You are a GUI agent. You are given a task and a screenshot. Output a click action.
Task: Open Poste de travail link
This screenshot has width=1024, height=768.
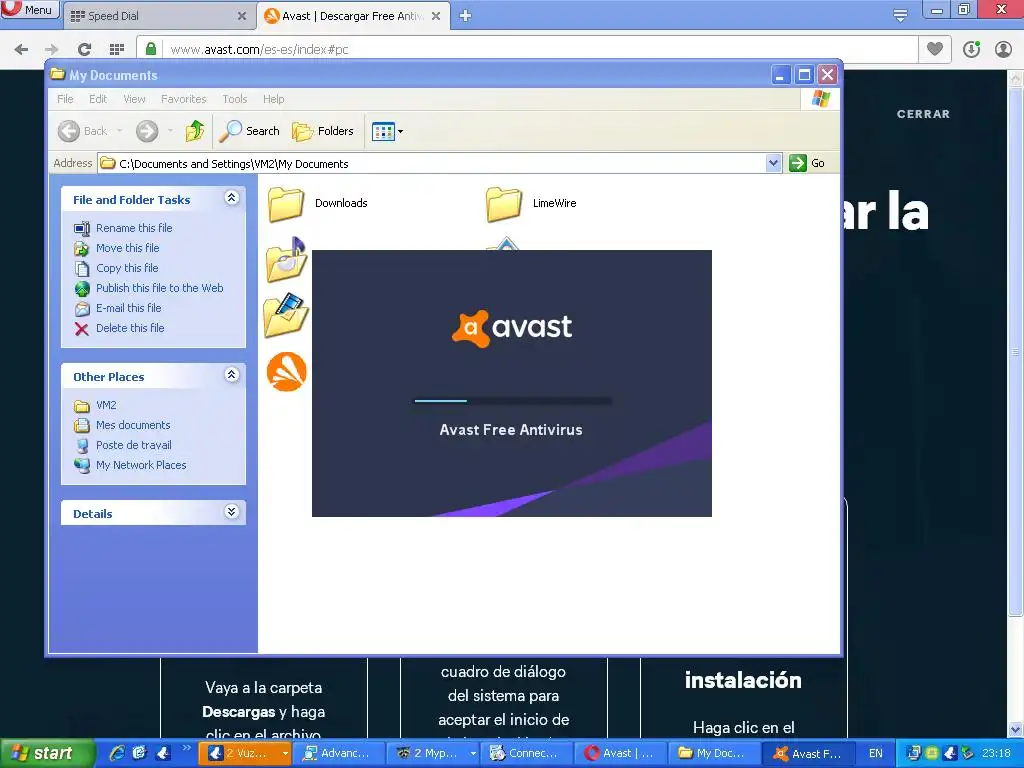(134, 445)
